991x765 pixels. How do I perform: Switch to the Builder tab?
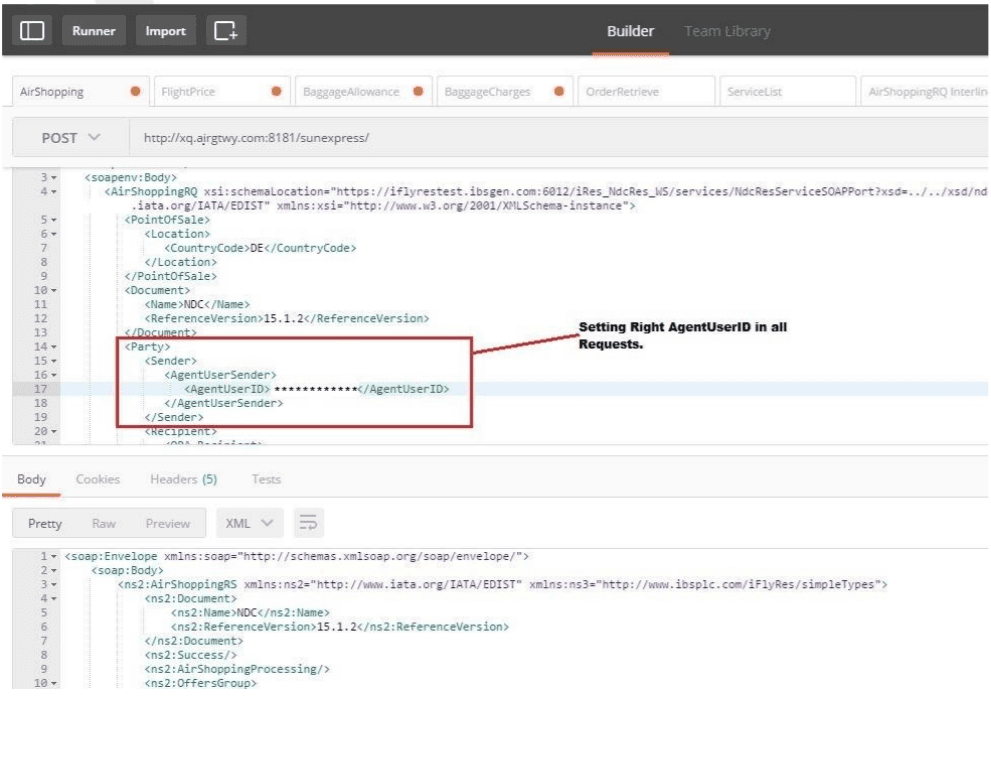630,31
